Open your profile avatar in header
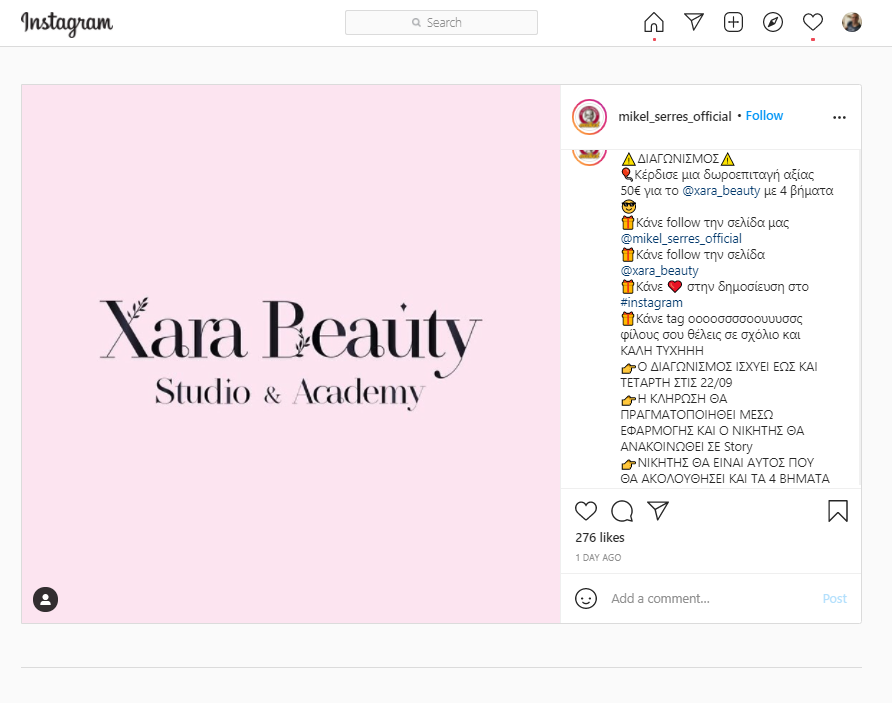The height and width of the screenshot is (703, 892). click(x=852, y=22)
